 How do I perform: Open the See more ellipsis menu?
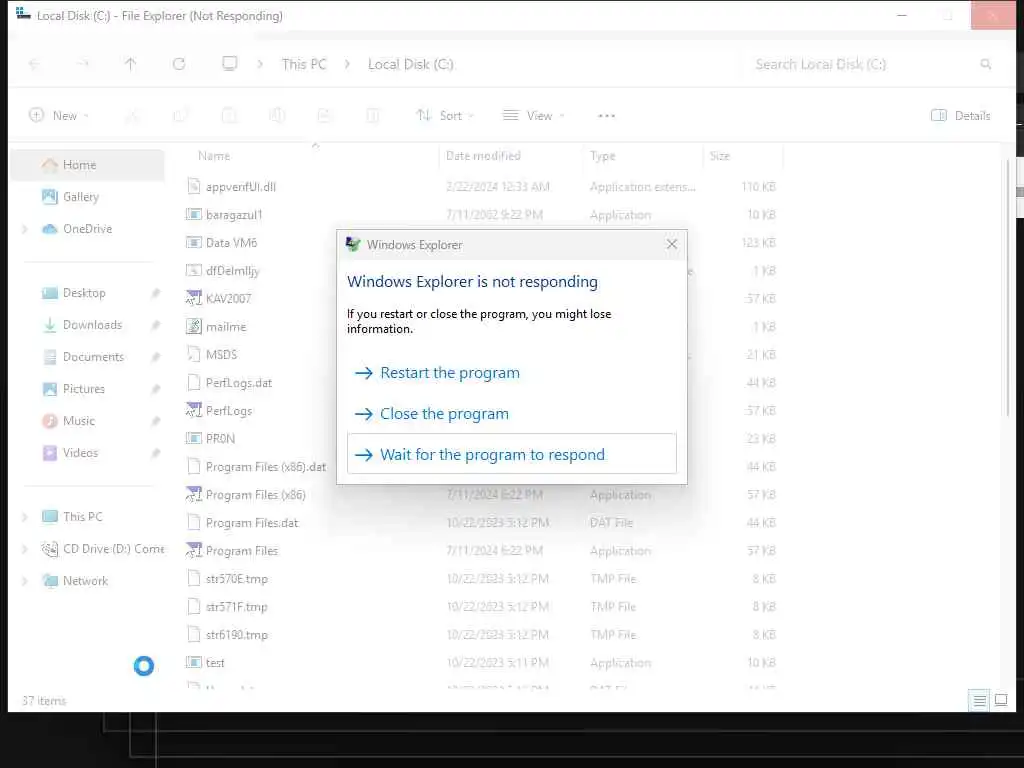pyautogui.click(x=607, y=116)
